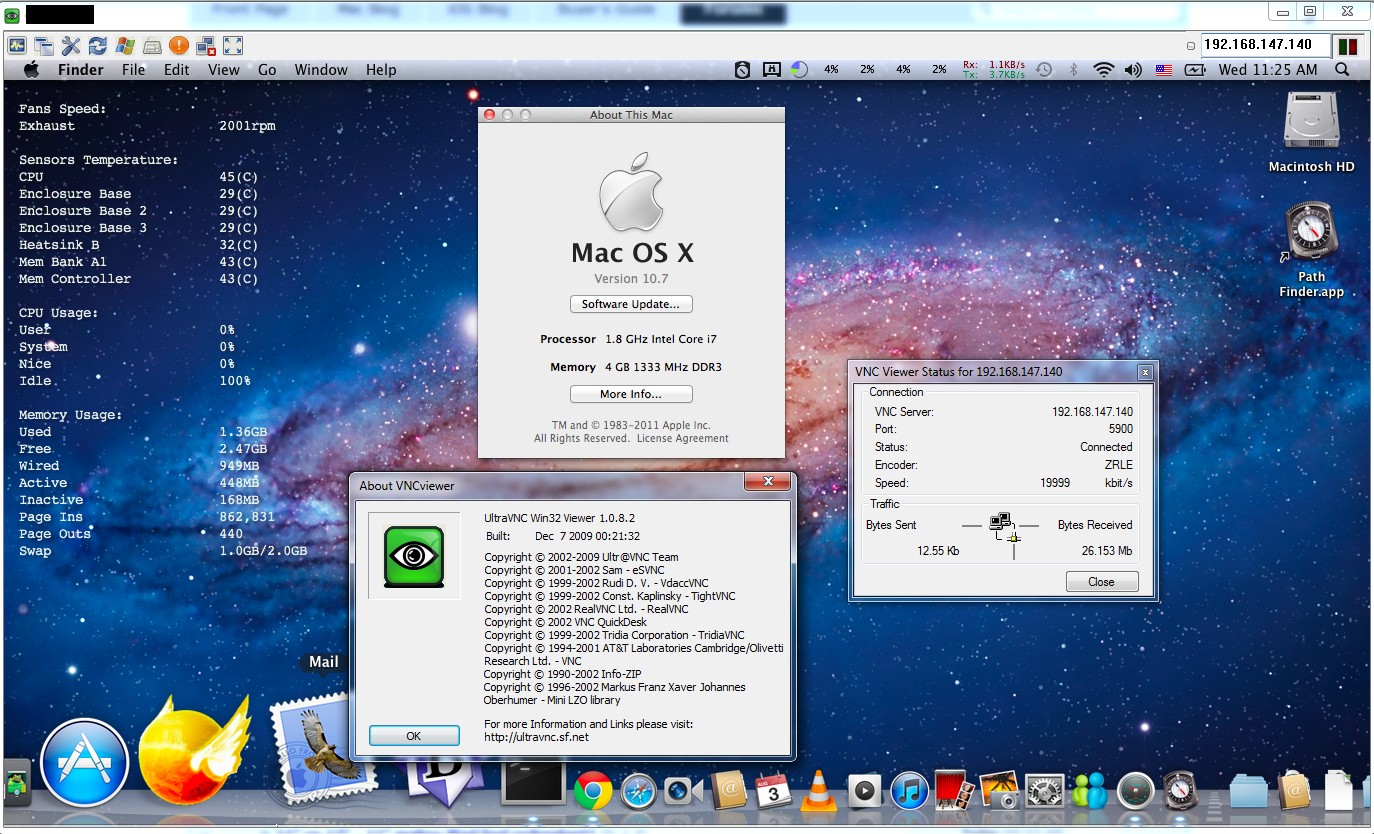Open the US flag input source menu
Viewport: 1374px width, 834px height.
(1163, 70)
